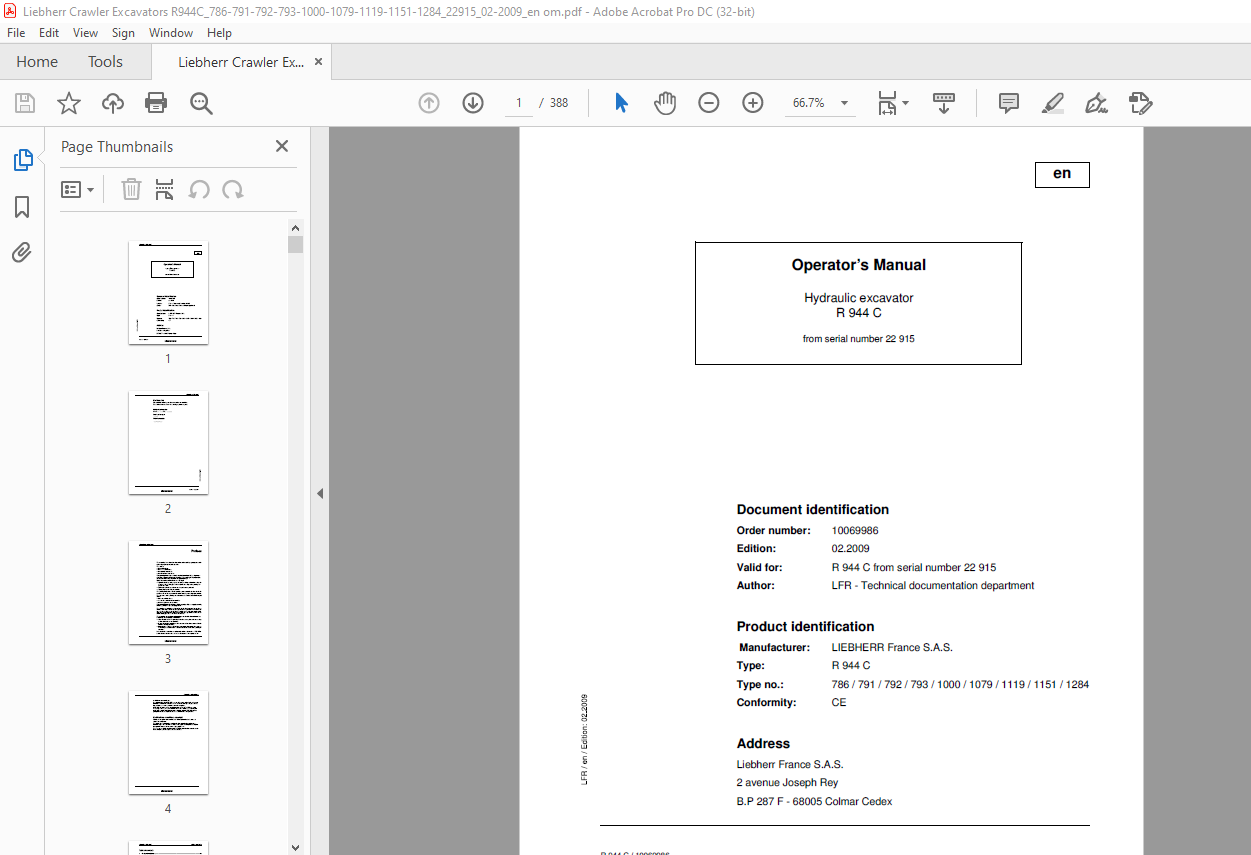Click the edition value '02.2009'
Viewport: 1251px width, 855px height.
coord(851,549)
